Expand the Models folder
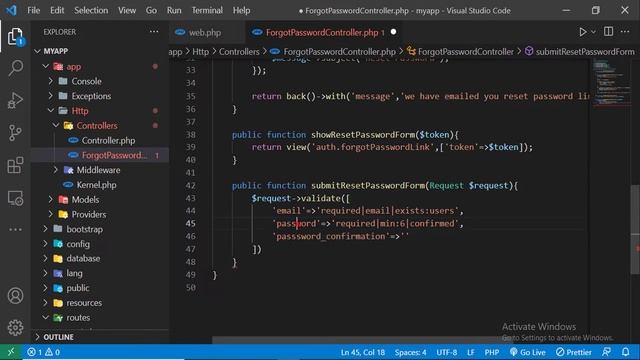Image resolution: width=640 pixels, height=360 pixels. (x=51, y=199)
